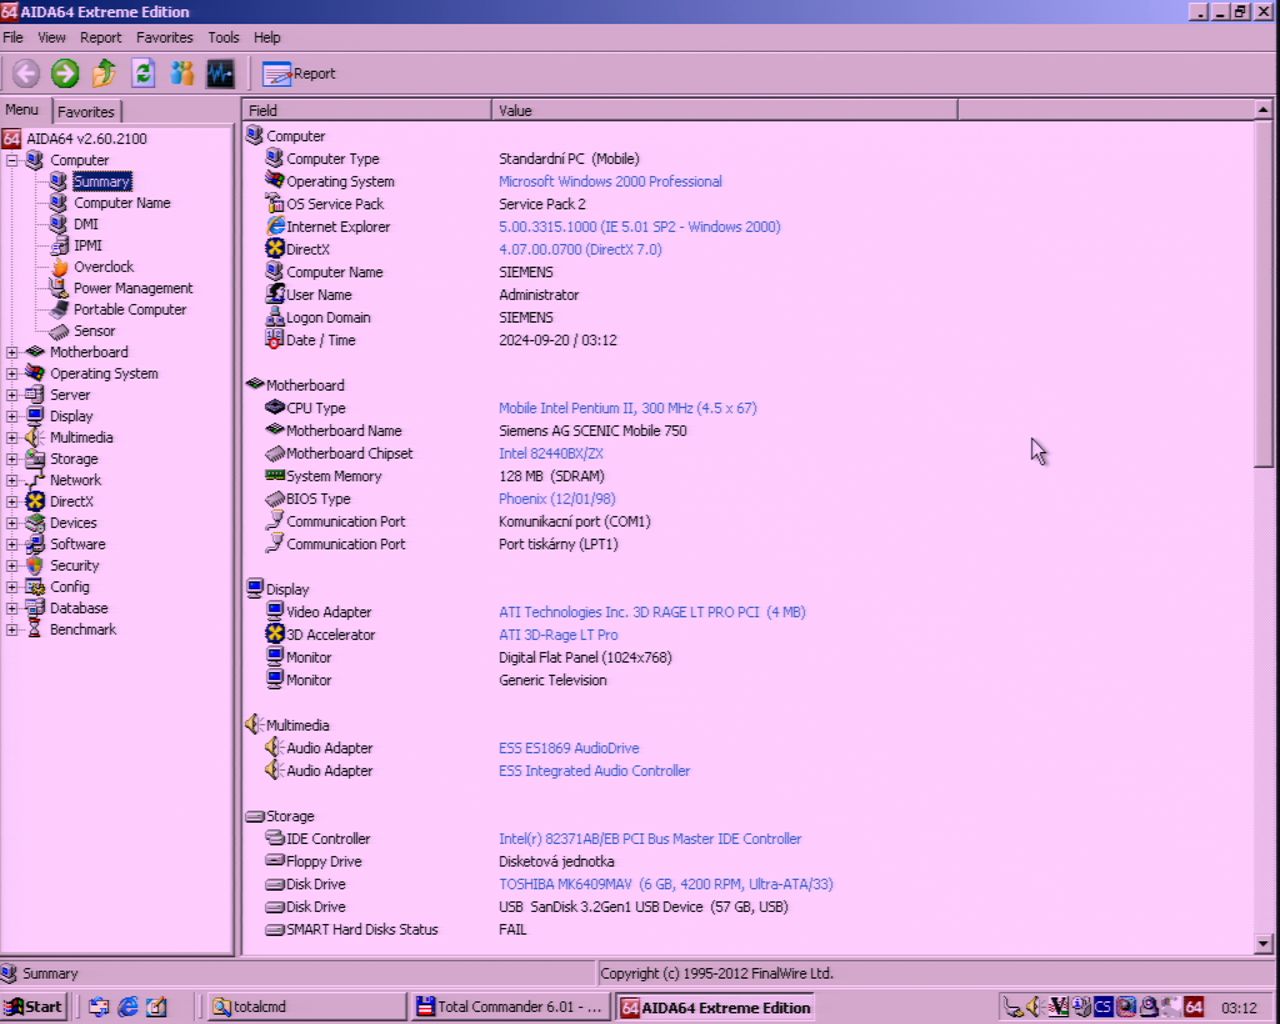Open the Intel 82440BX/ZX chipset link

point(551,454)
